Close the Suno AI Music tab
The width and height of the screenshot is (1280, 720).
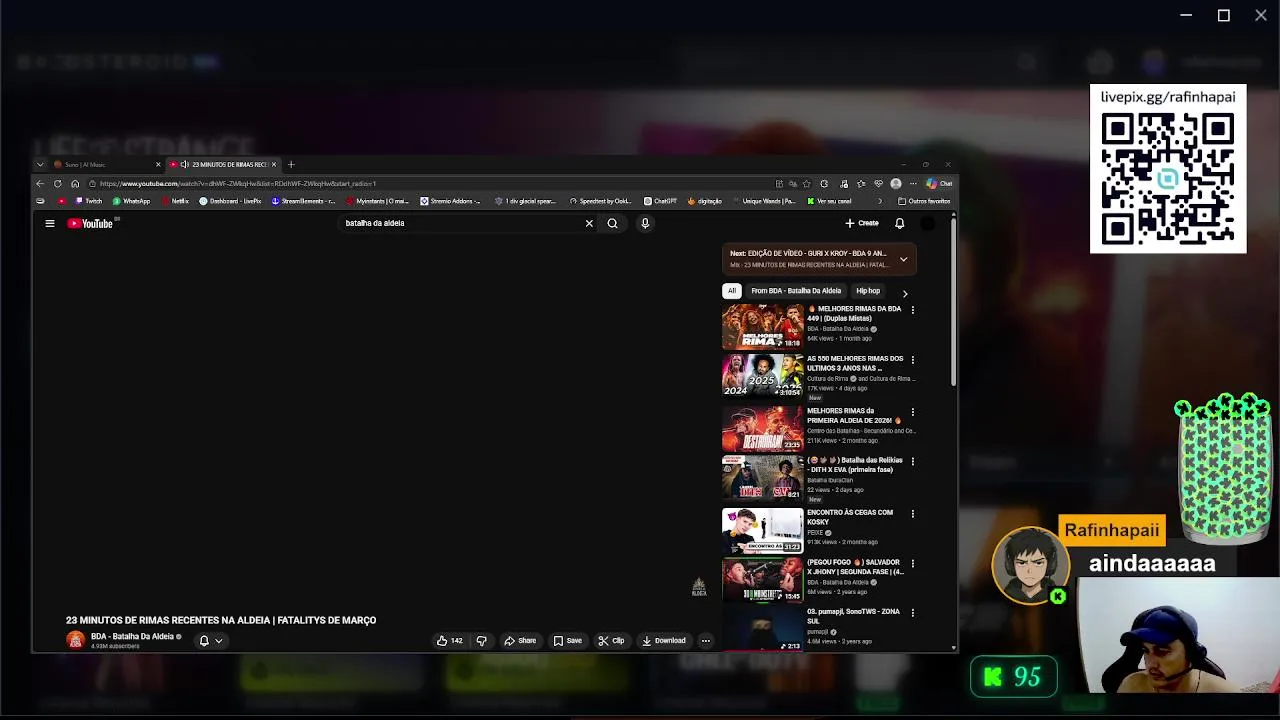[x=157, y=164]
